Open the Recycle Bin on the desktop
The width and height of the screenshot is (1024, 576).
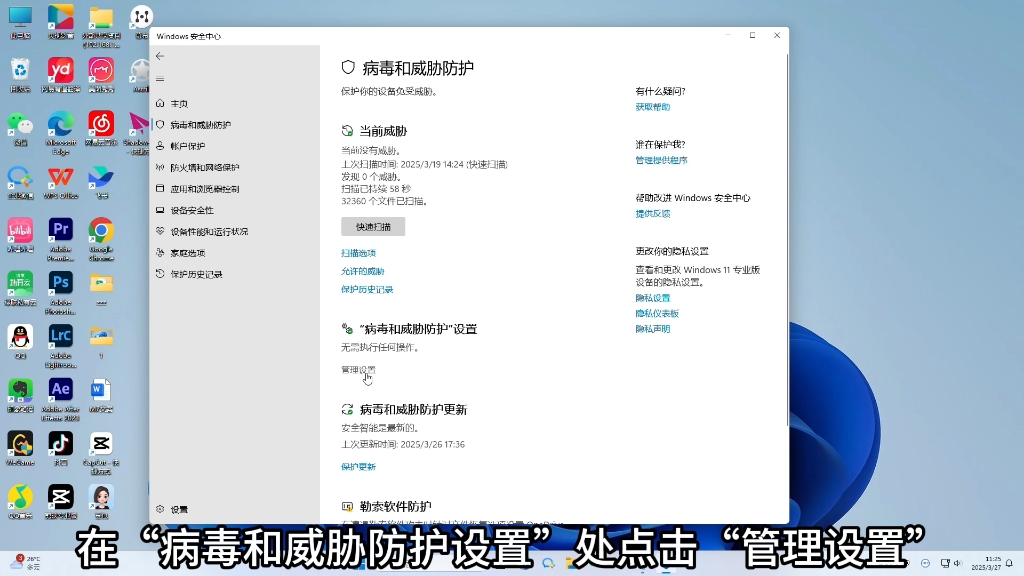click(20, 68)
